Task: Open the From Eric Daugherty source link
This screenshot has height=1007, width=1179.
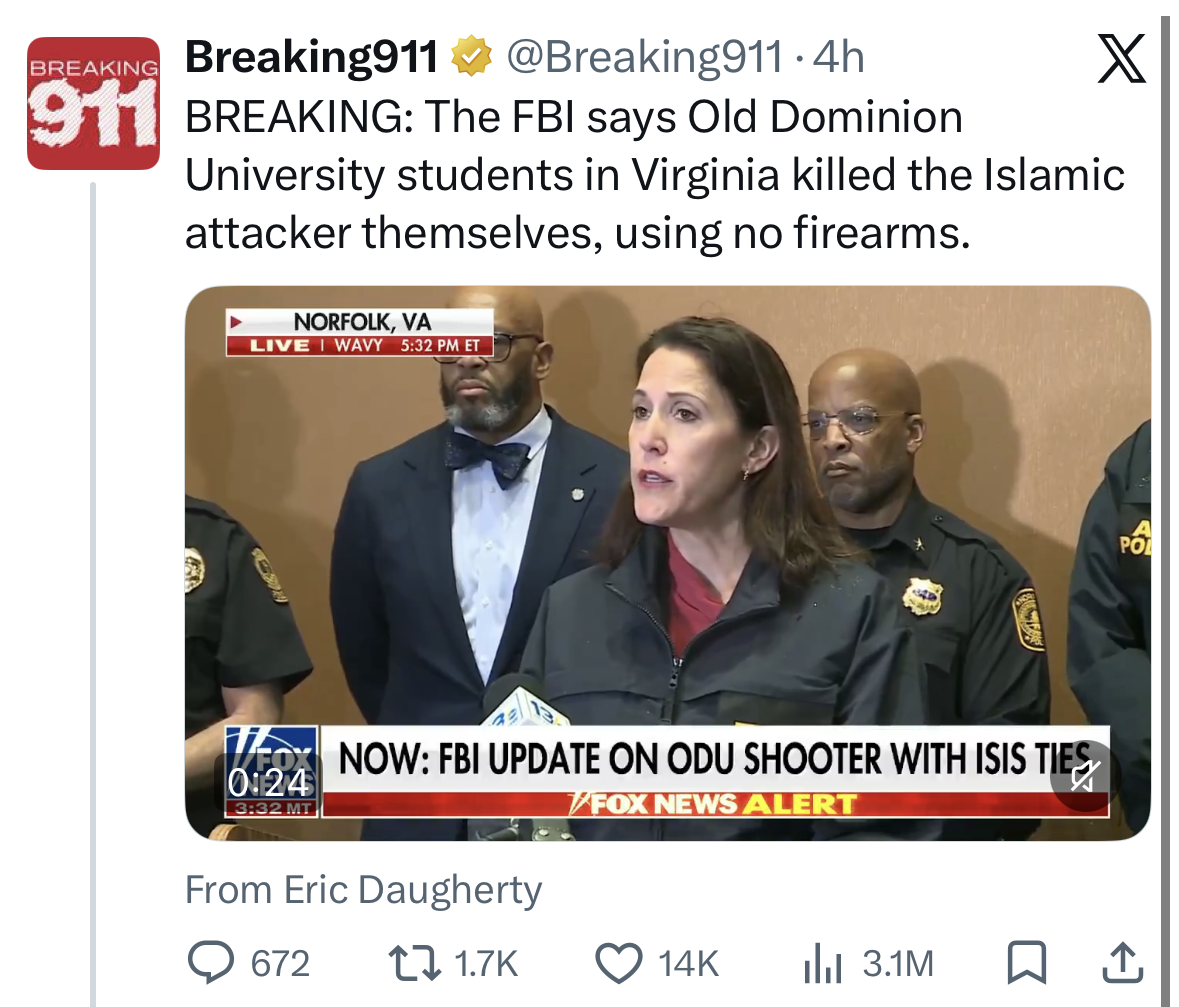Action: [x=364, y=890]
